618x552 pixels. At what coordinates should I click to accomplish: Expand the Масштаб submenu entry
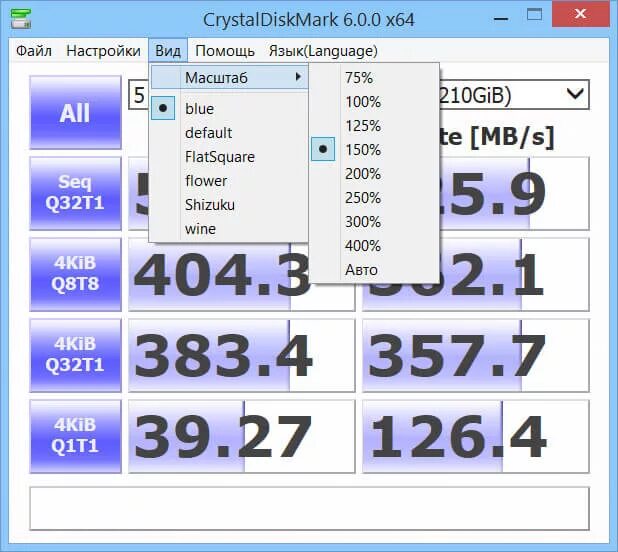tap(229, 78)
